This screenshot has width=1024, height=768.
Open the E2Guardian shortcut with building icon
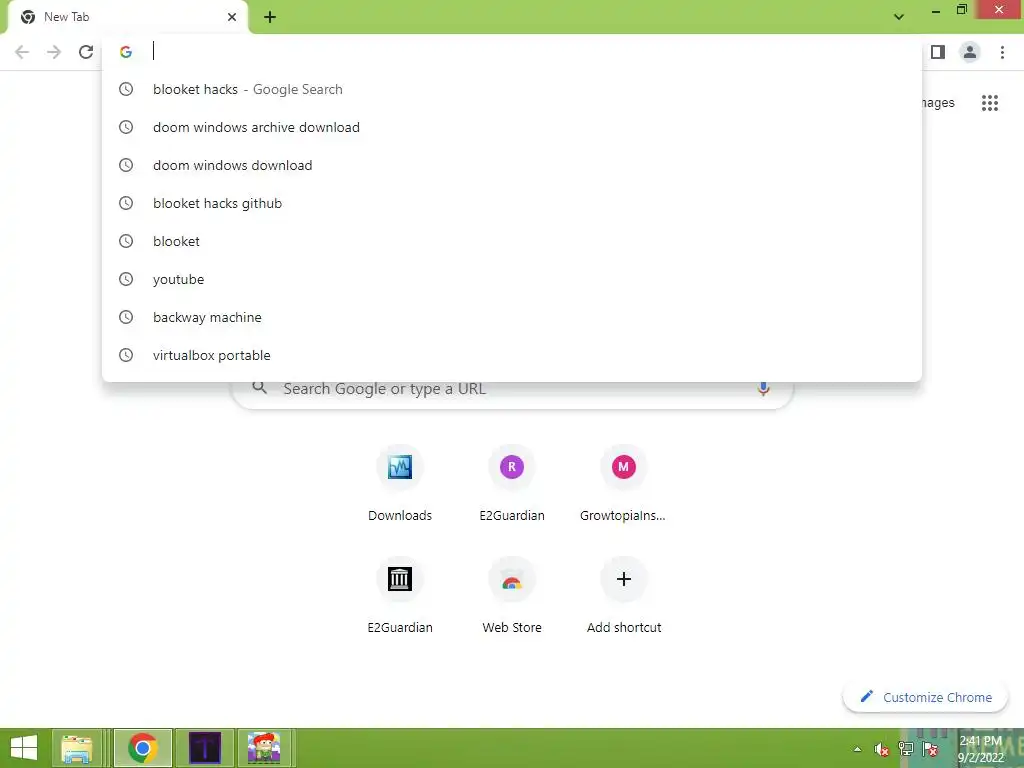[400, 595]
